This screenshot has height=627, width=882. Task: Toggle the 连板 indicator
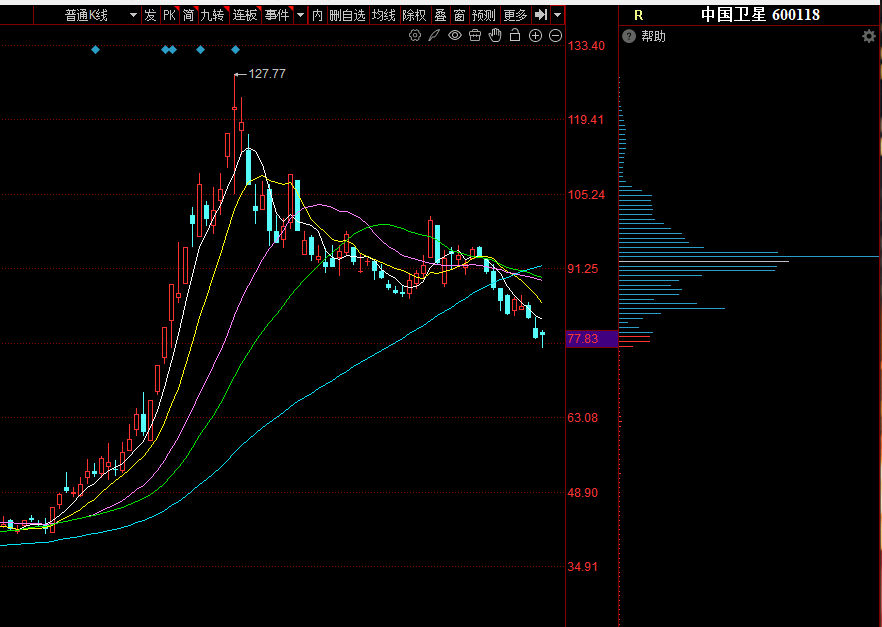tap(245, 15)
